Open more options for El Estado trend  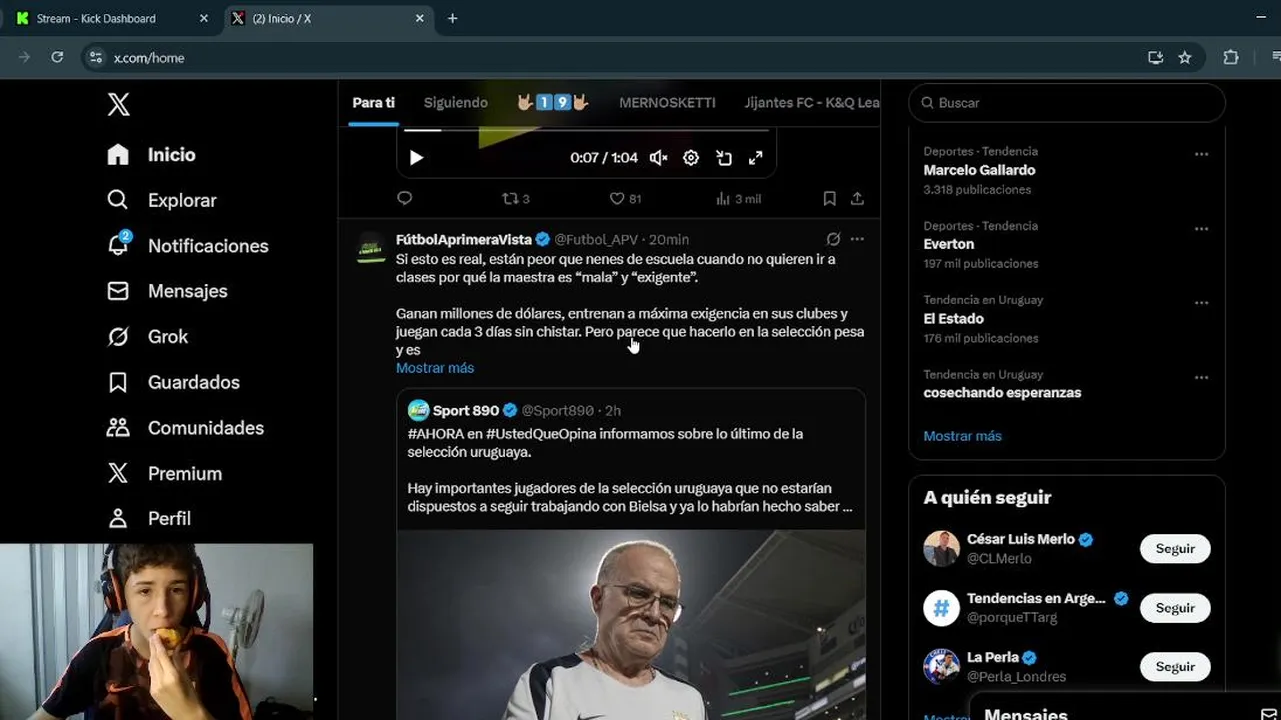point(1201,303)
